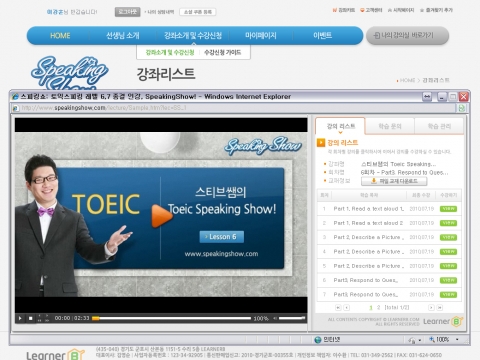Click the 인터넷 zone indicator in the status bar
Image resolution: width=480 pixels, height=360 pixels.
coord(327,339)
